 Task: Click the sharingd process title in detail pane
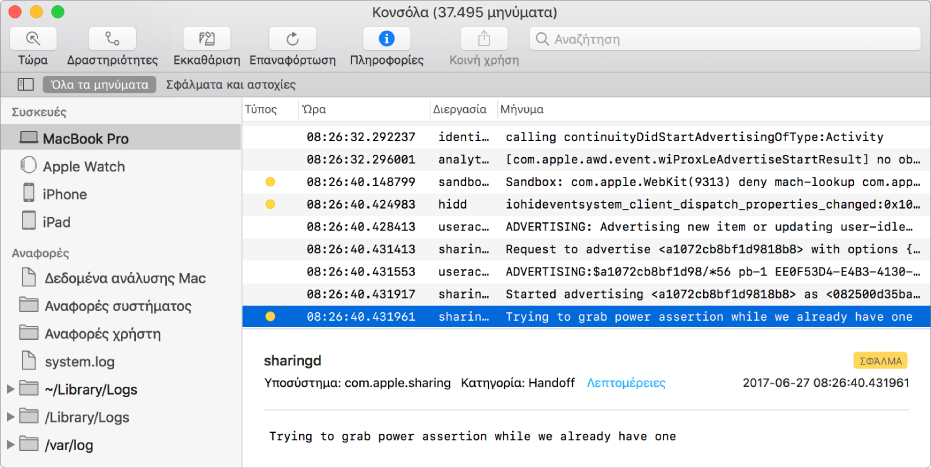293,361
